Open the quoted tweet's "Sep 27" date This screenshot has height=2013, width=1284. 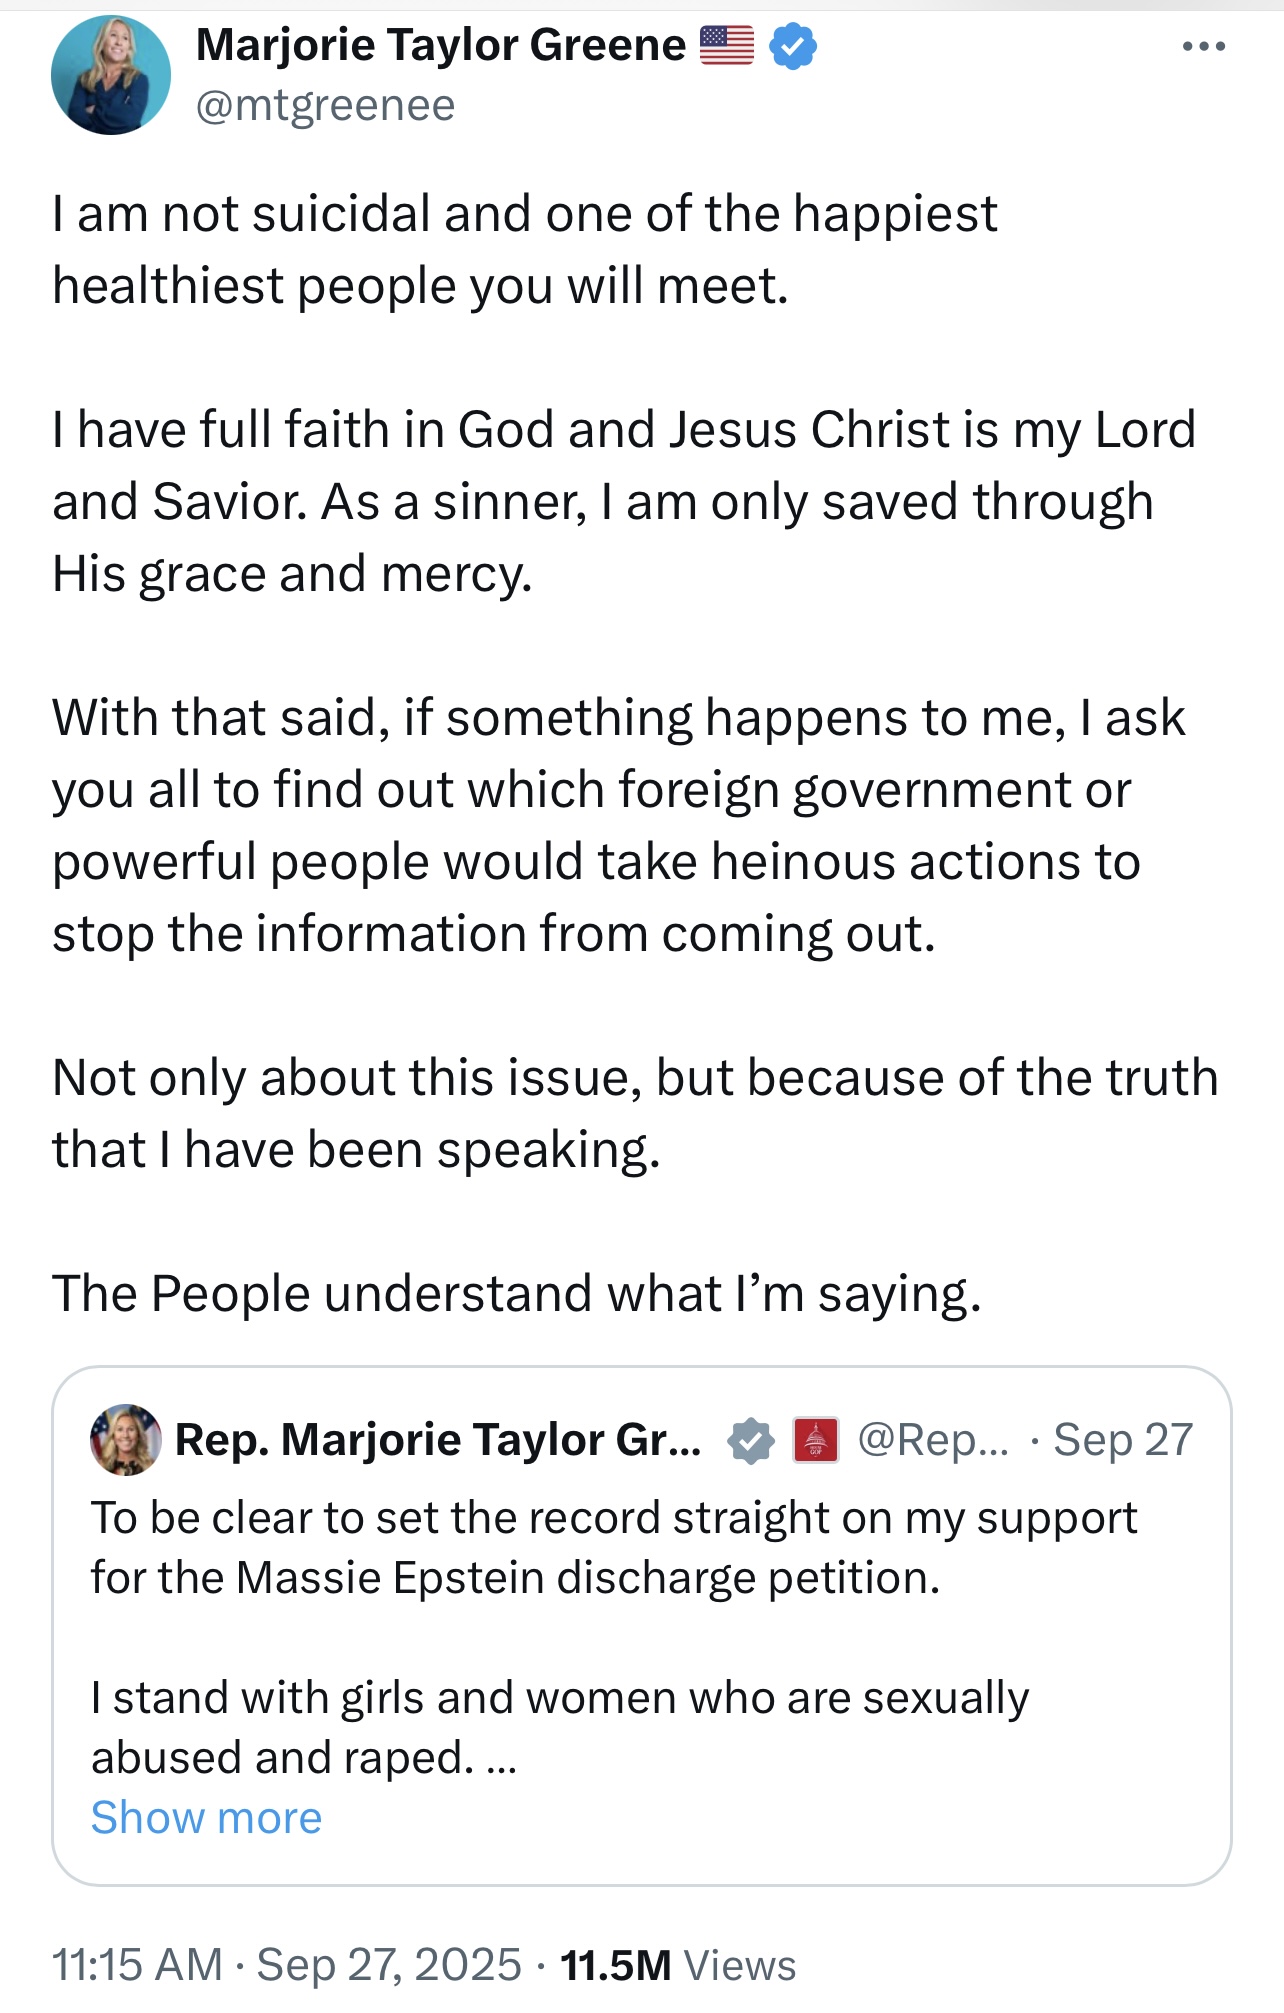[1123, 1440]
